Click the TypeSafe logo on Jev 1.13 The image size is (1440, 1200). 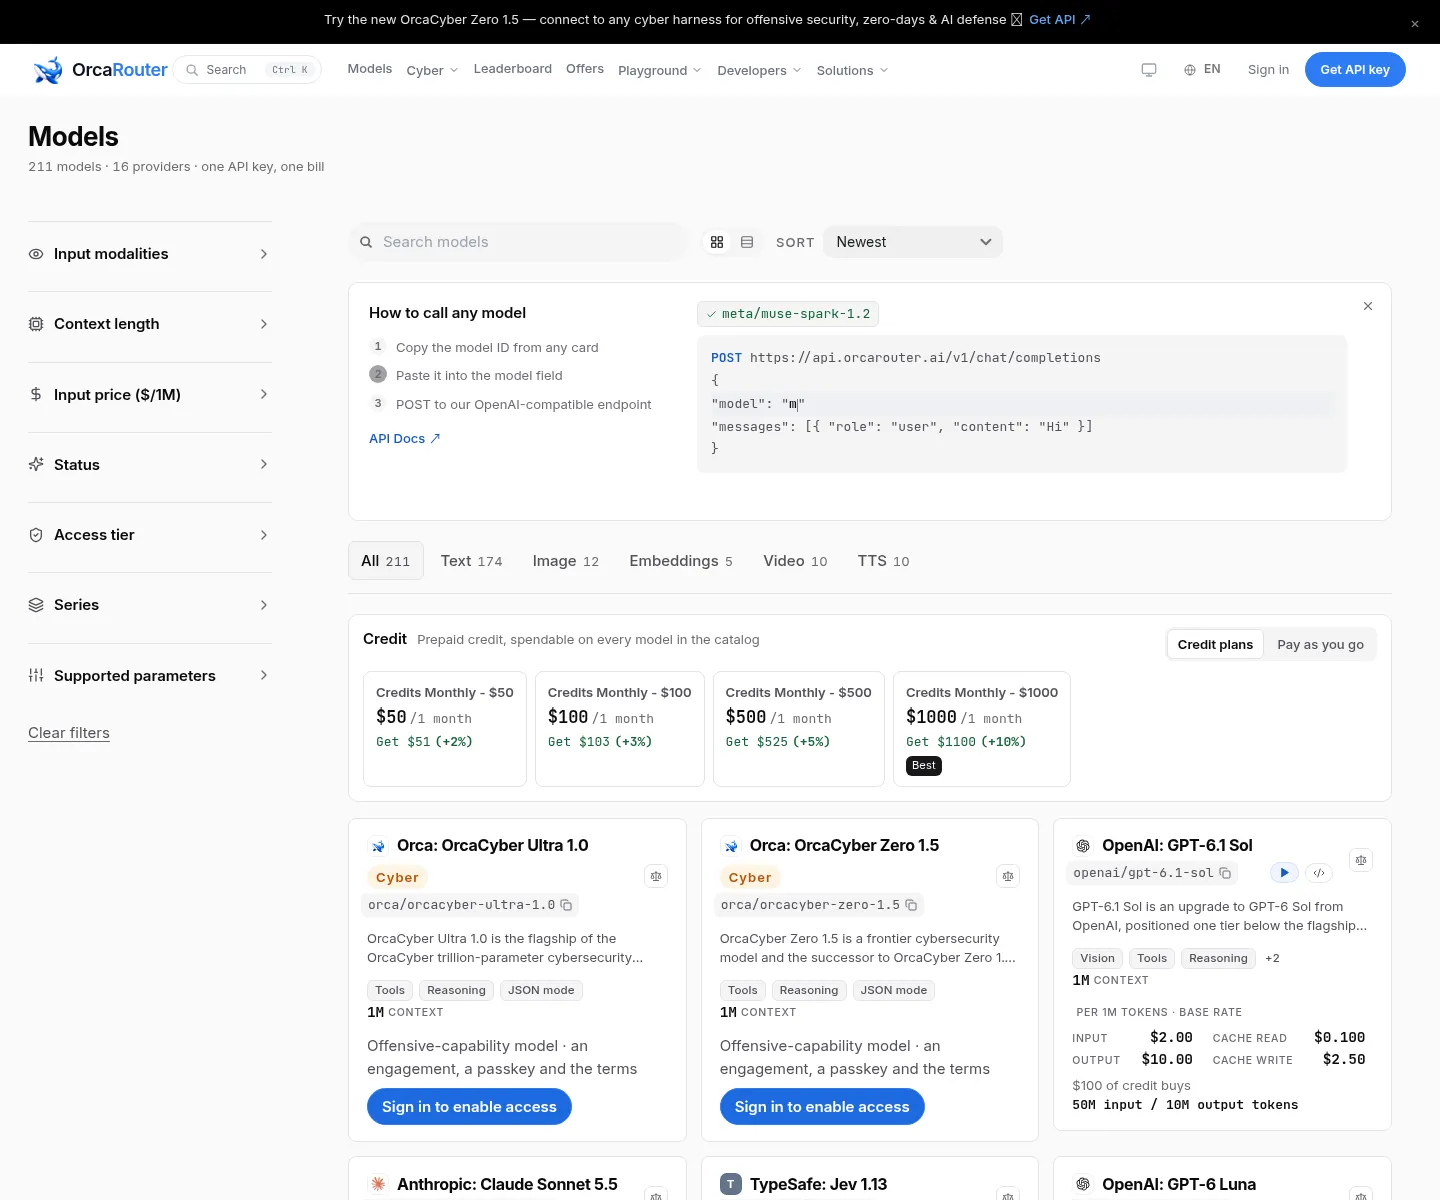coord(731,1184)
